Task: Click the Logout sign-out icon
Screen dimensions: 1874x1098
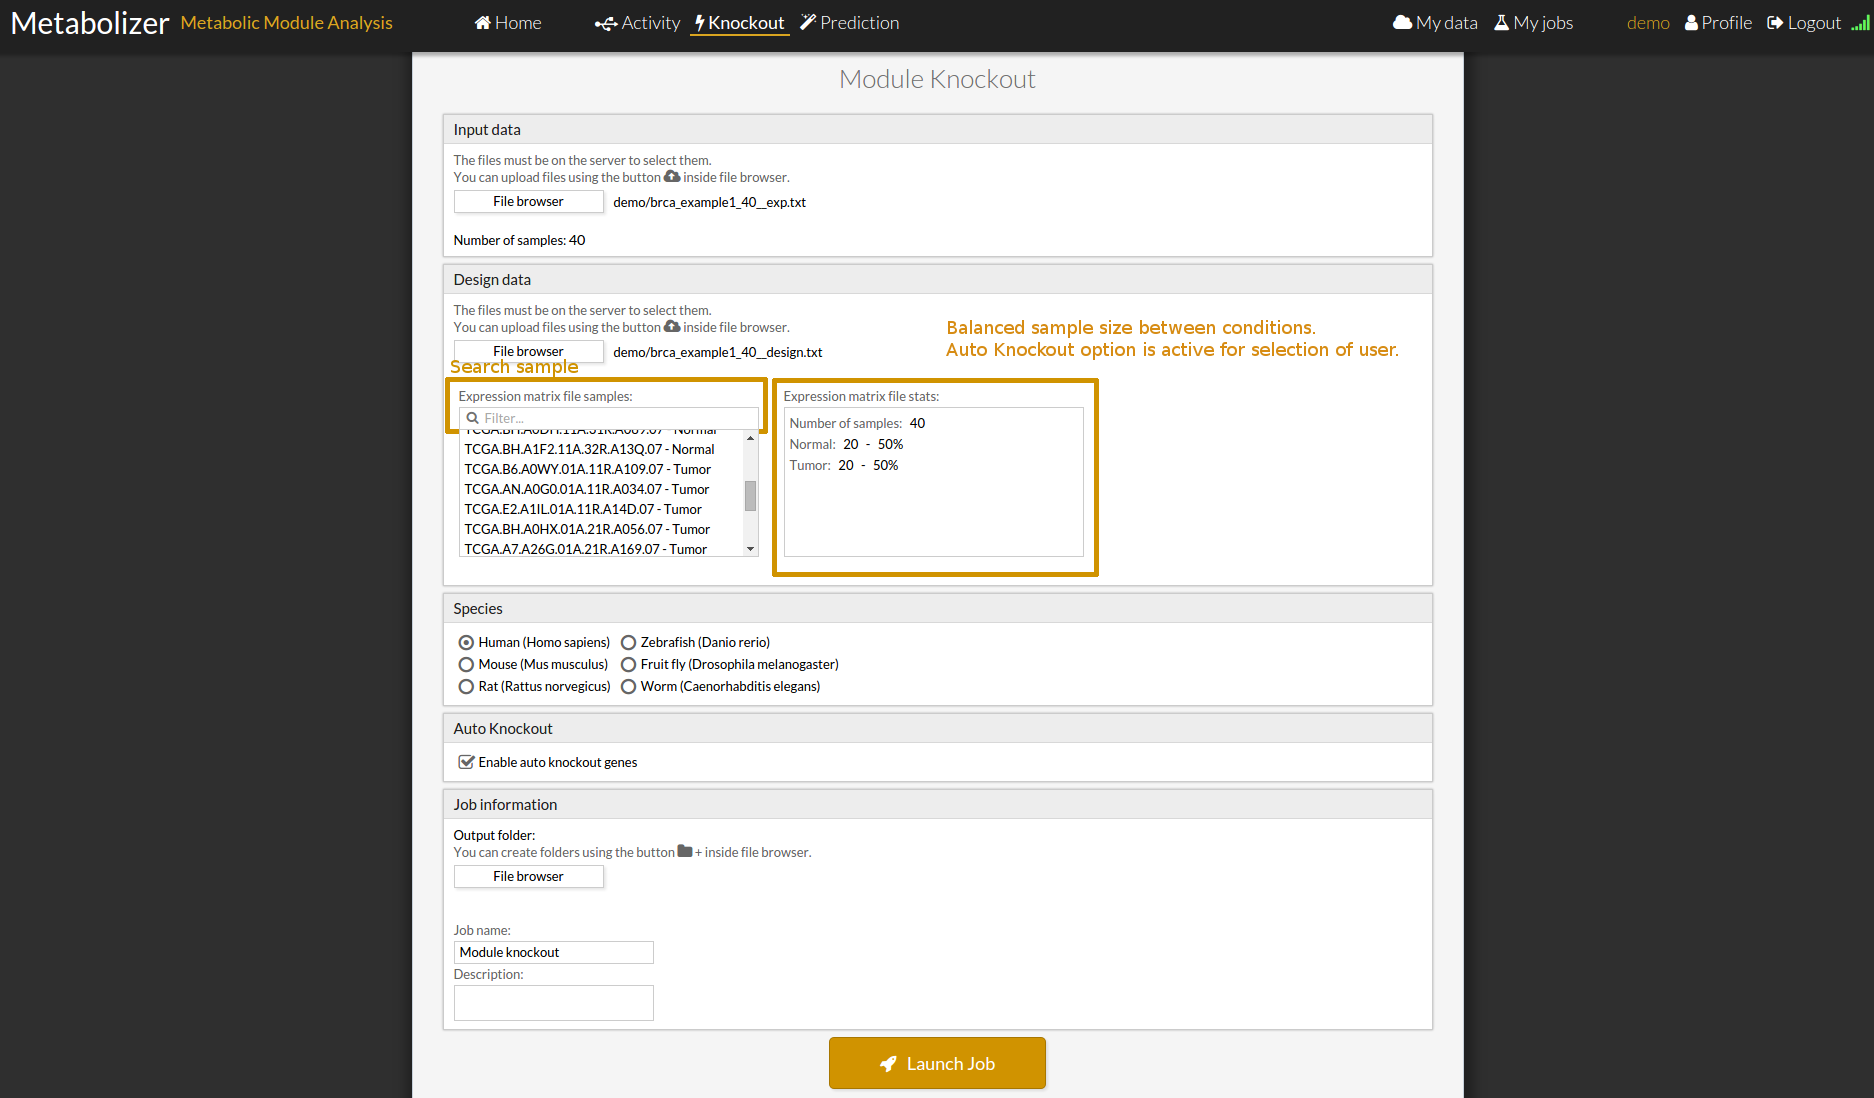Action: 1775,22
